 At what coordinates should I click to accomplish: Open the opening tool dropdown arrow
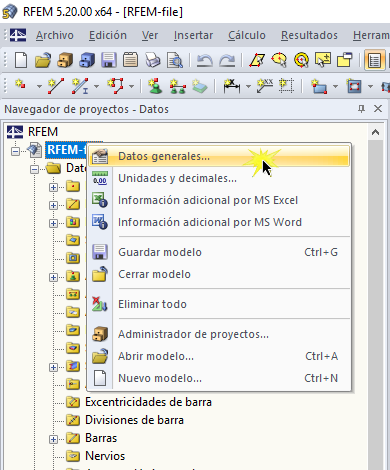click(x=370, y=87)
